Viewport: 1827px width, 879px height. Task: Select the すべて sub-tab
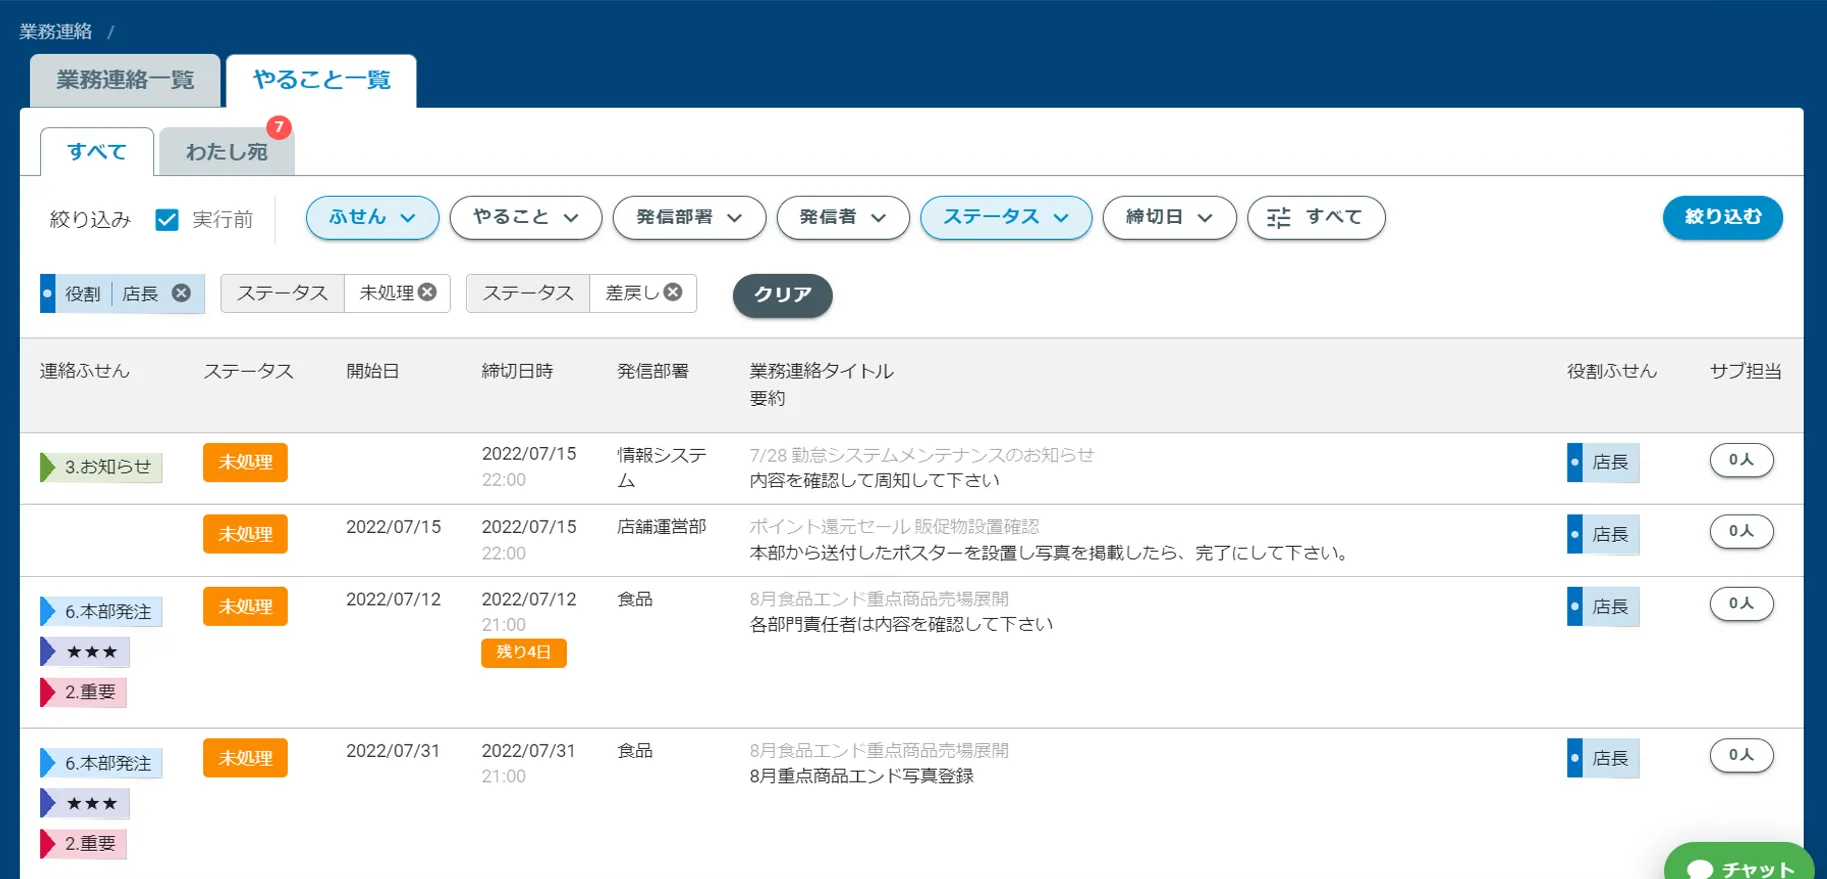97,151
